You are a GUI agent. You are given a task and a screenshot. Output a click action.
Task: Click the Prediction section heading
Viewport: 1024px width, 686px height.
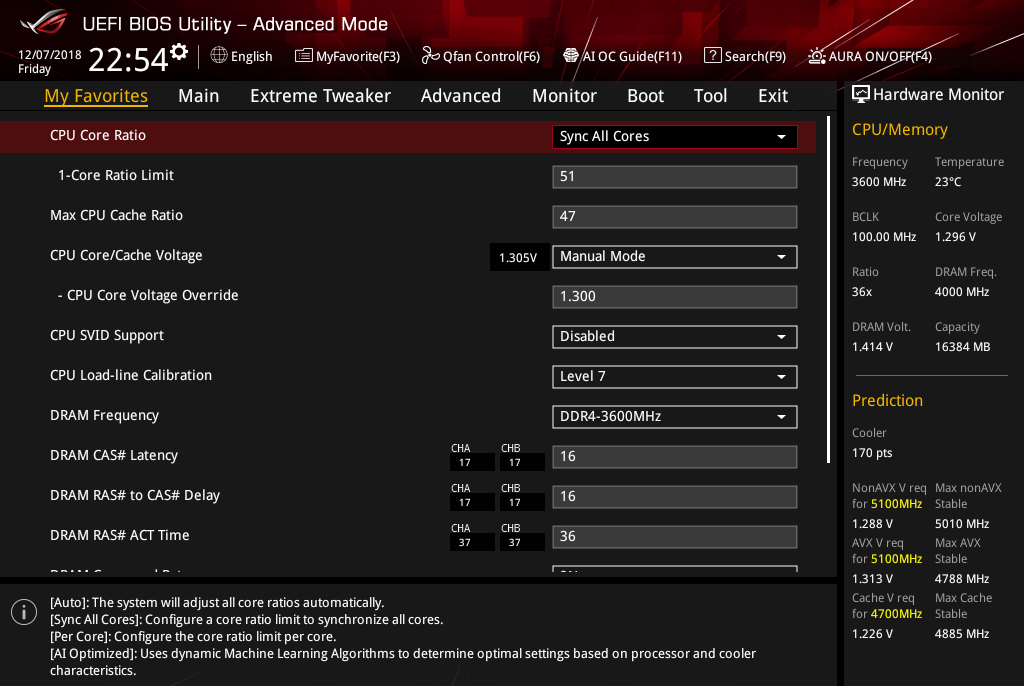point(888,400)
